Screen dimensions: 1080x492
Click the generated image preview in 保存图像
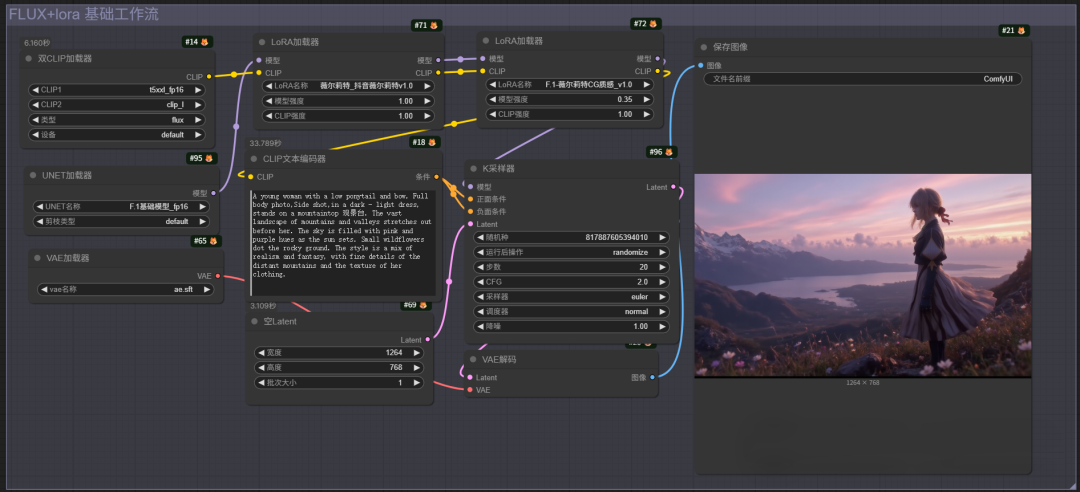(862, 276)
